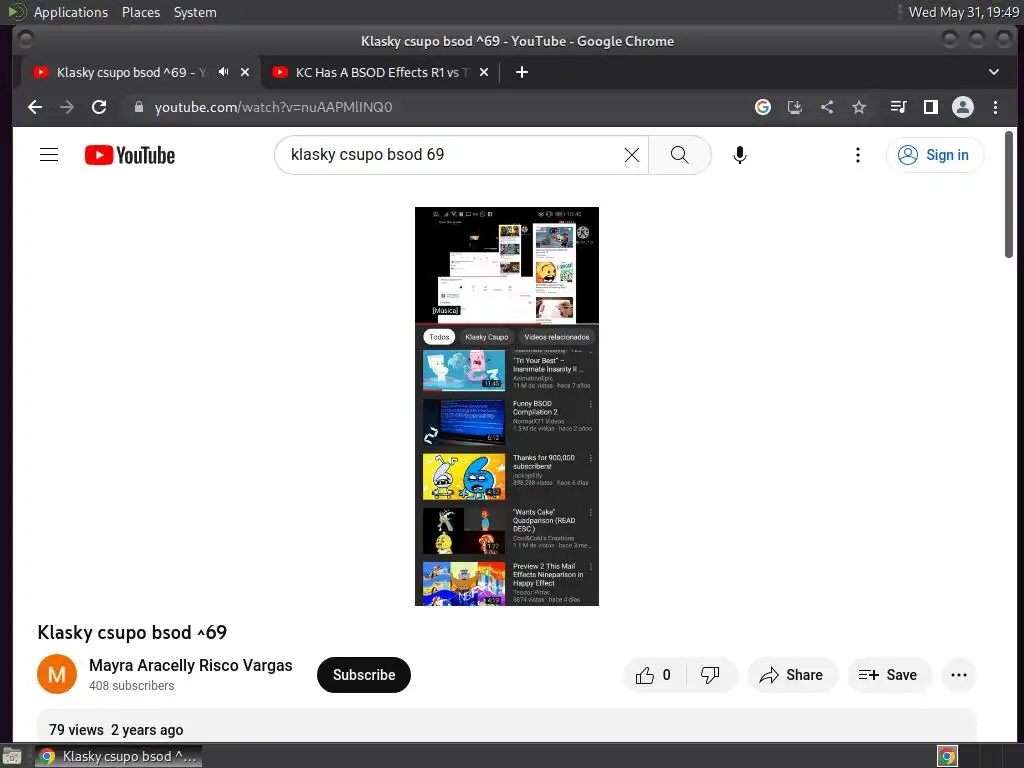Mute the tab via speaker icon
This screenshot has height=768, width=1024.
[223, 72]
